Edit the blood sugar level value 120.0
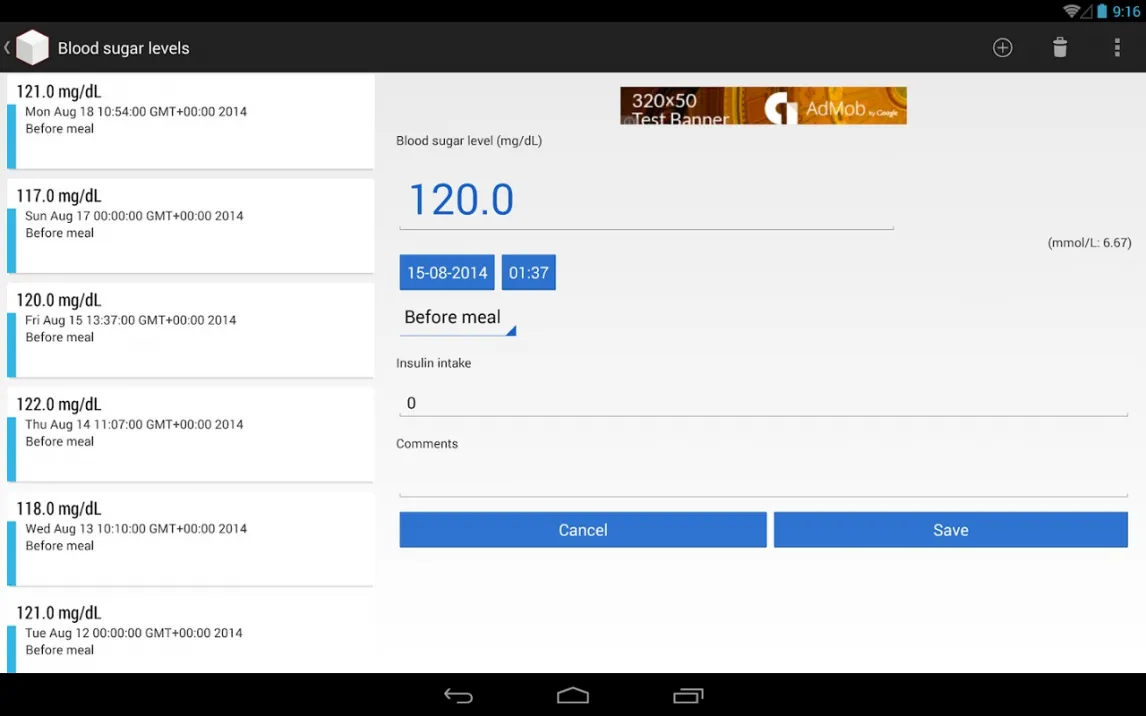The height and width of the screenshot is (716, 1146). coord(646,200)
